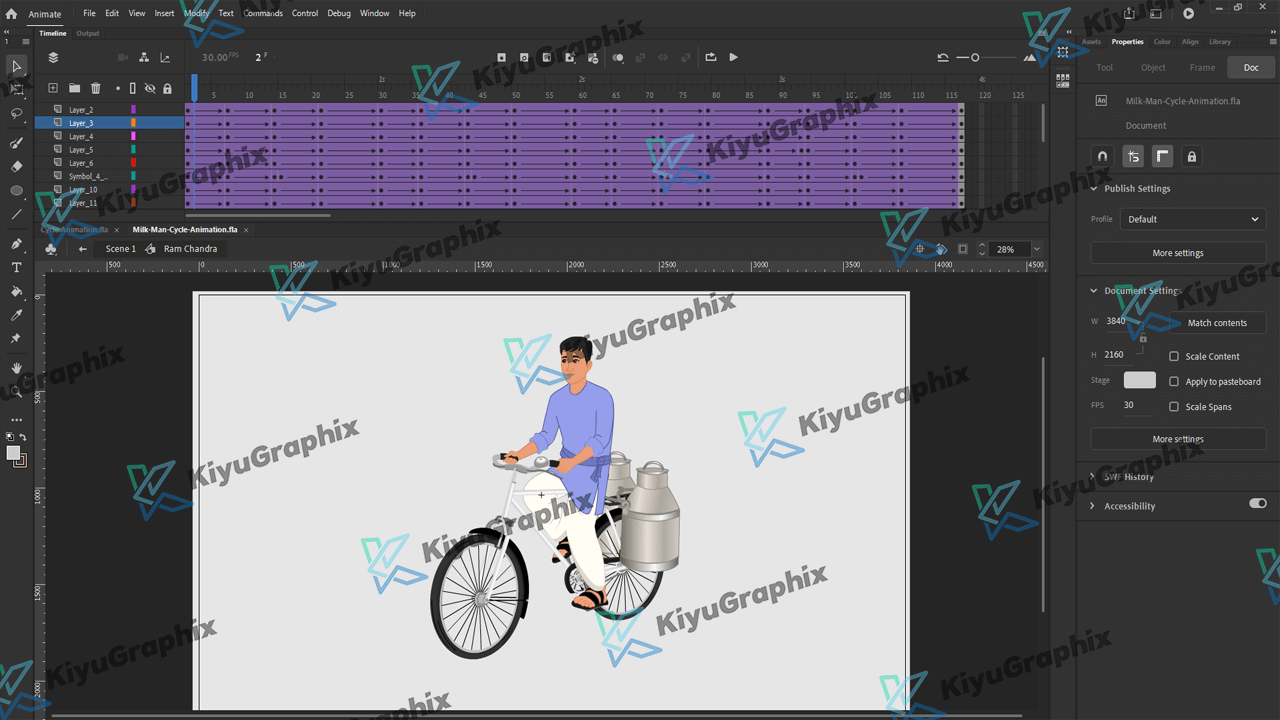The width and height of the screenshot is (1280, 720).
Task: Check Apply to pasteboard option
Action: [x=1174, y=381]
